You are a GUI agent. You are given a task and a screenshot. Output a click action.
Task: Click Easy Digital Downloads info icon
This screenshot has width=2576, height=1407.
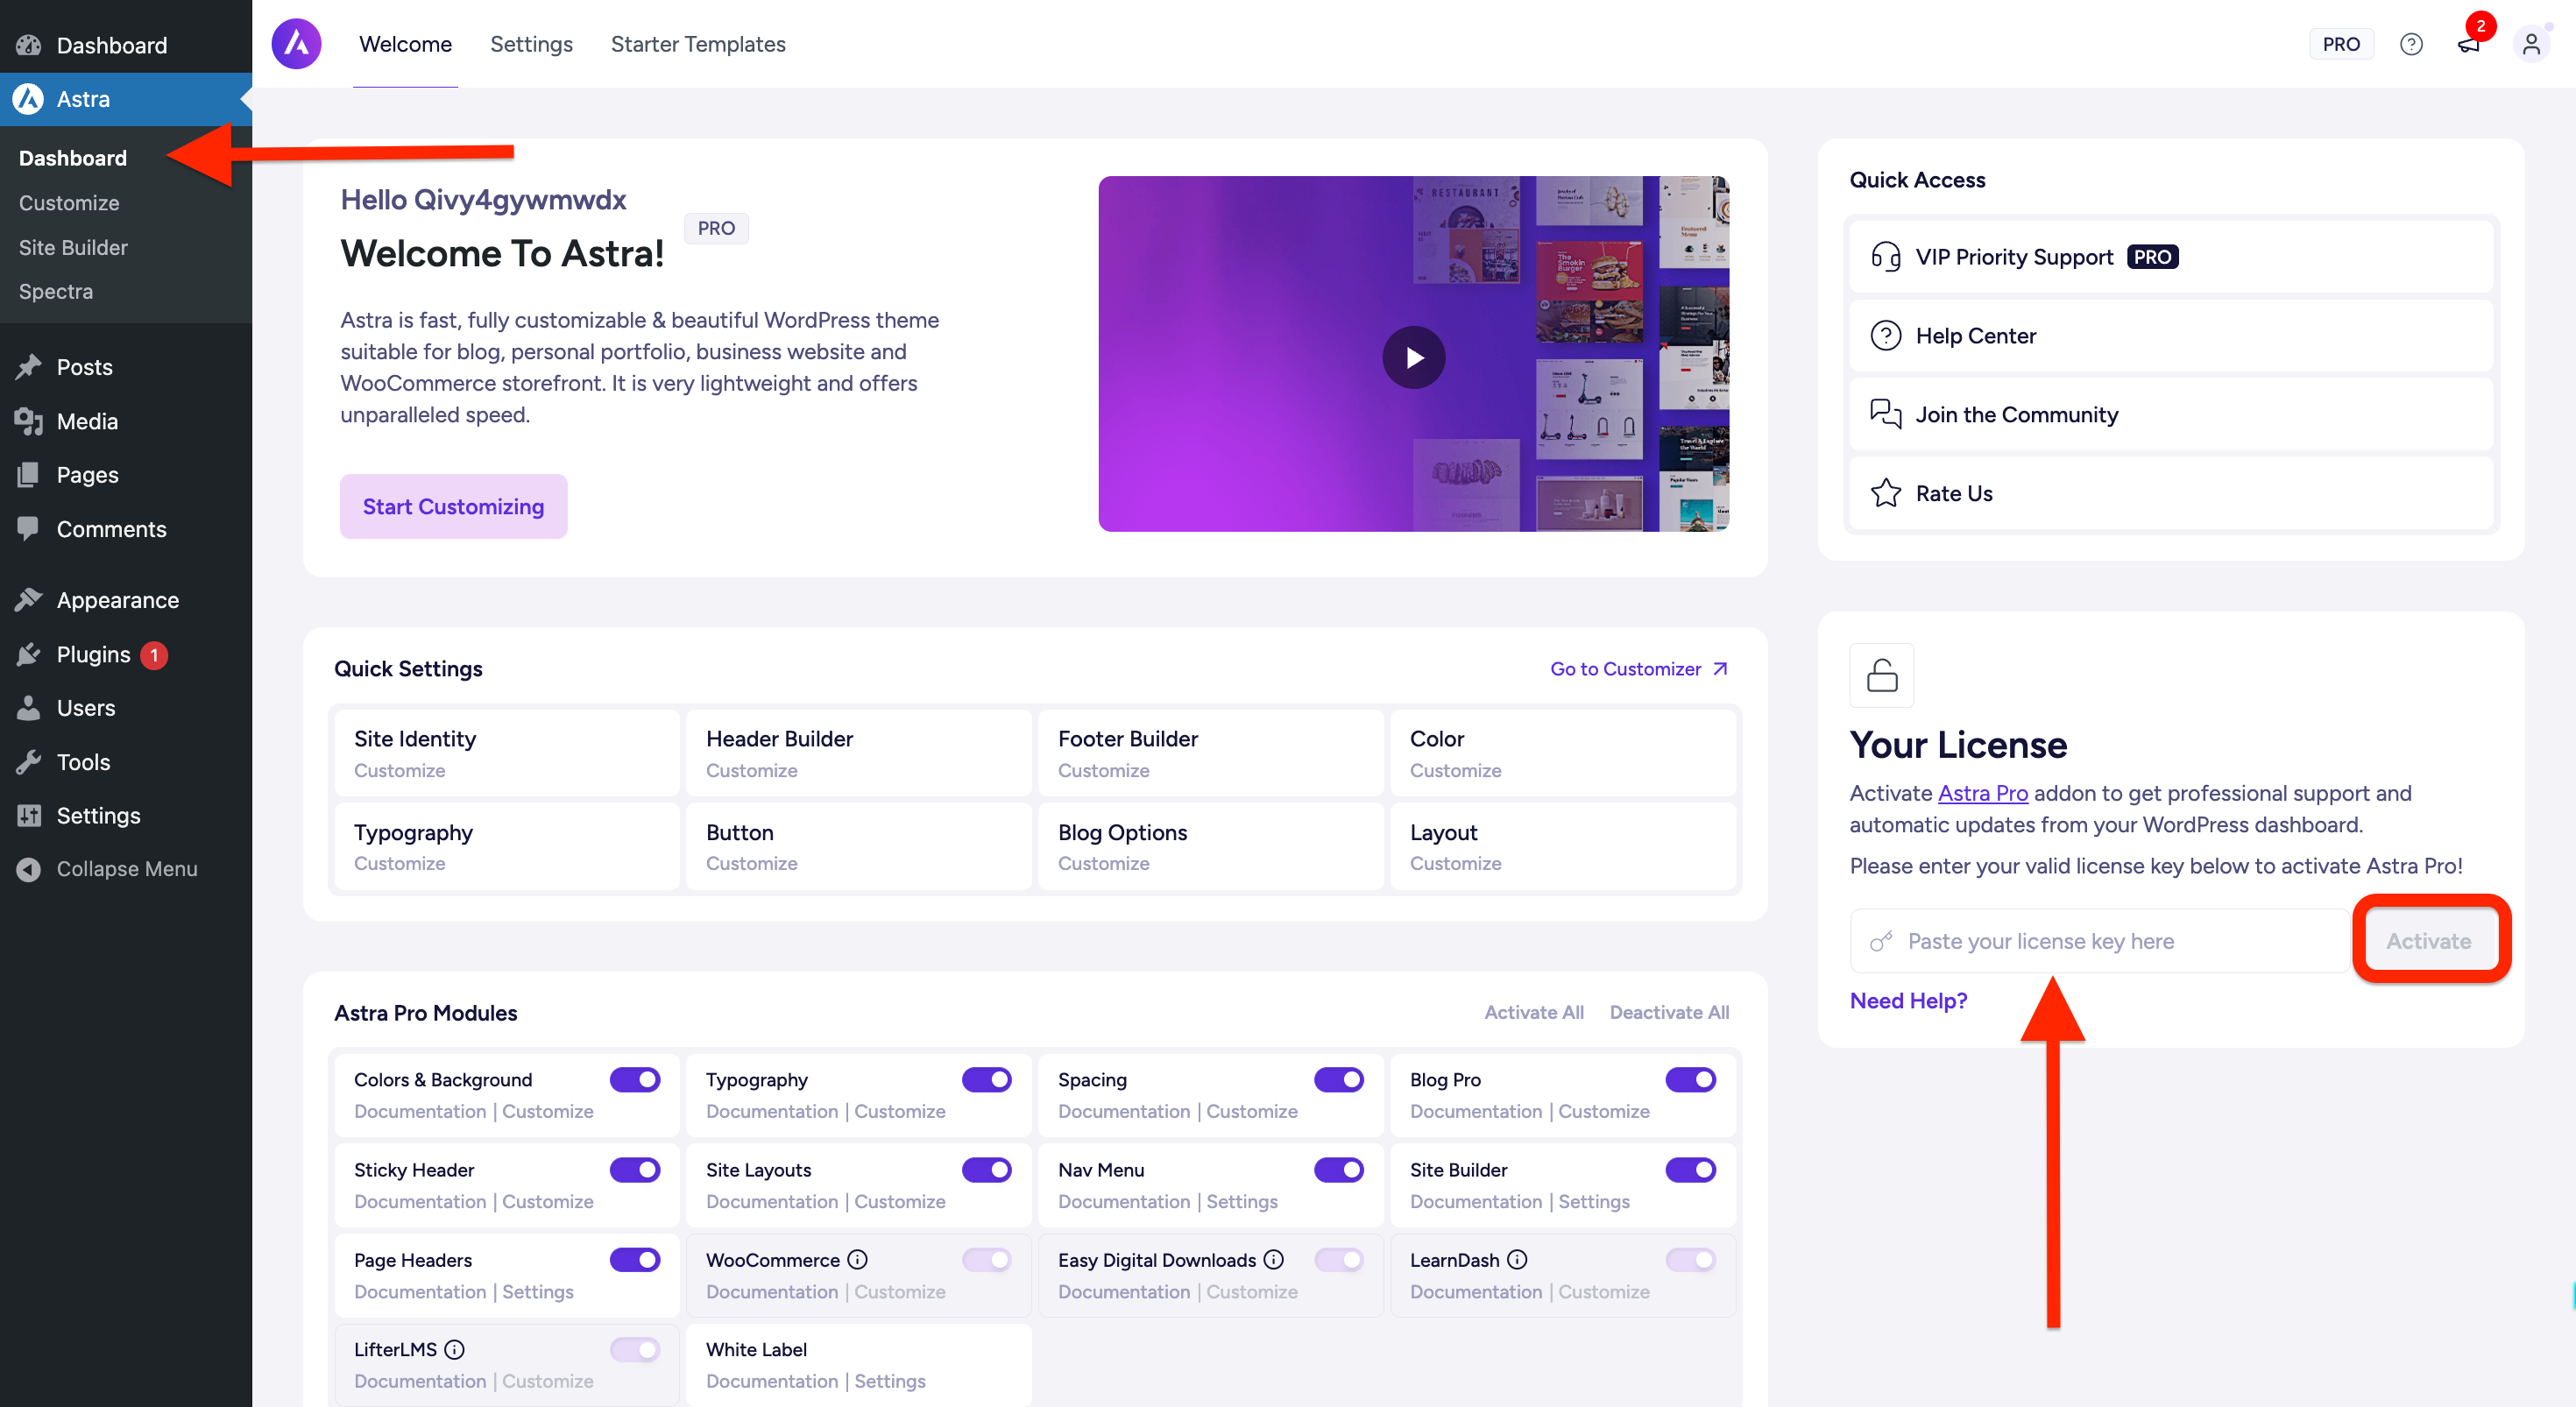[1273, 1259]
